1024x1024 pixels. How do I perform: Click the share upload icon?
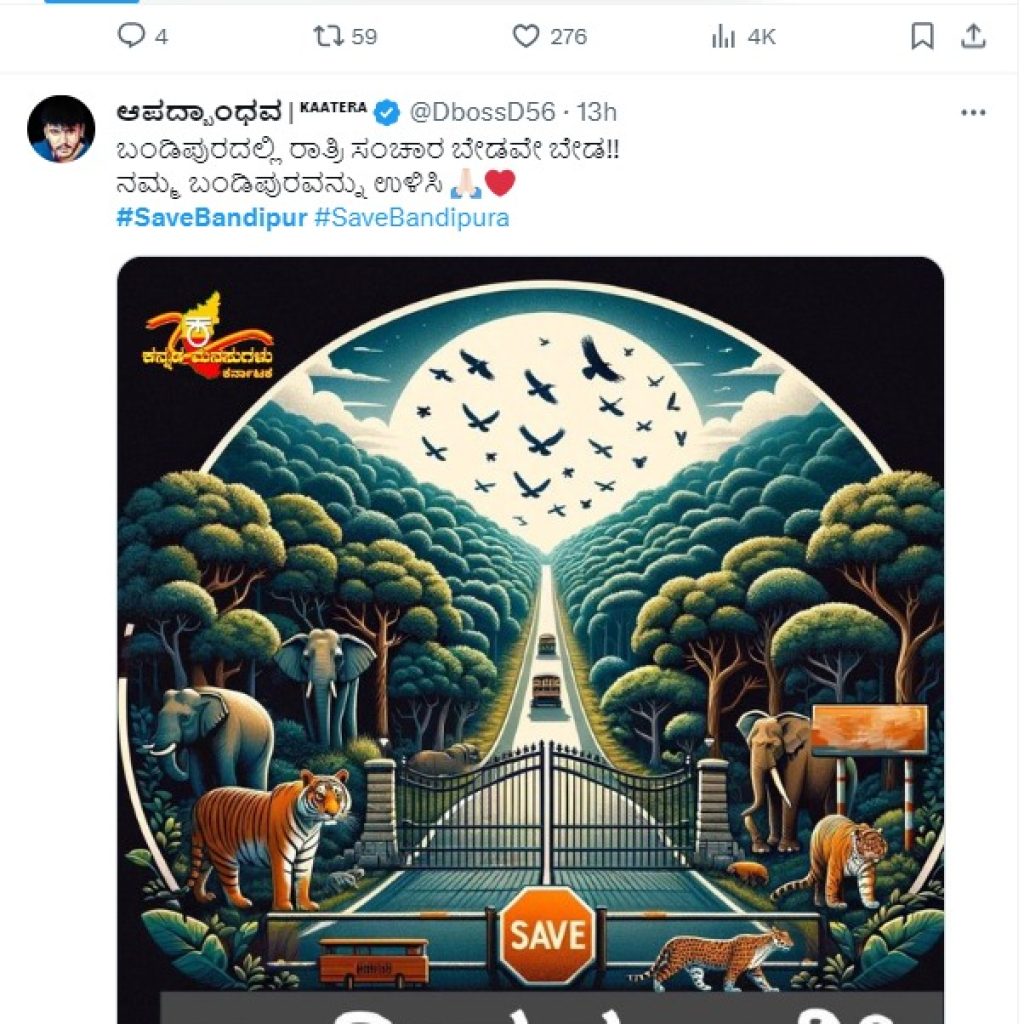972,37
